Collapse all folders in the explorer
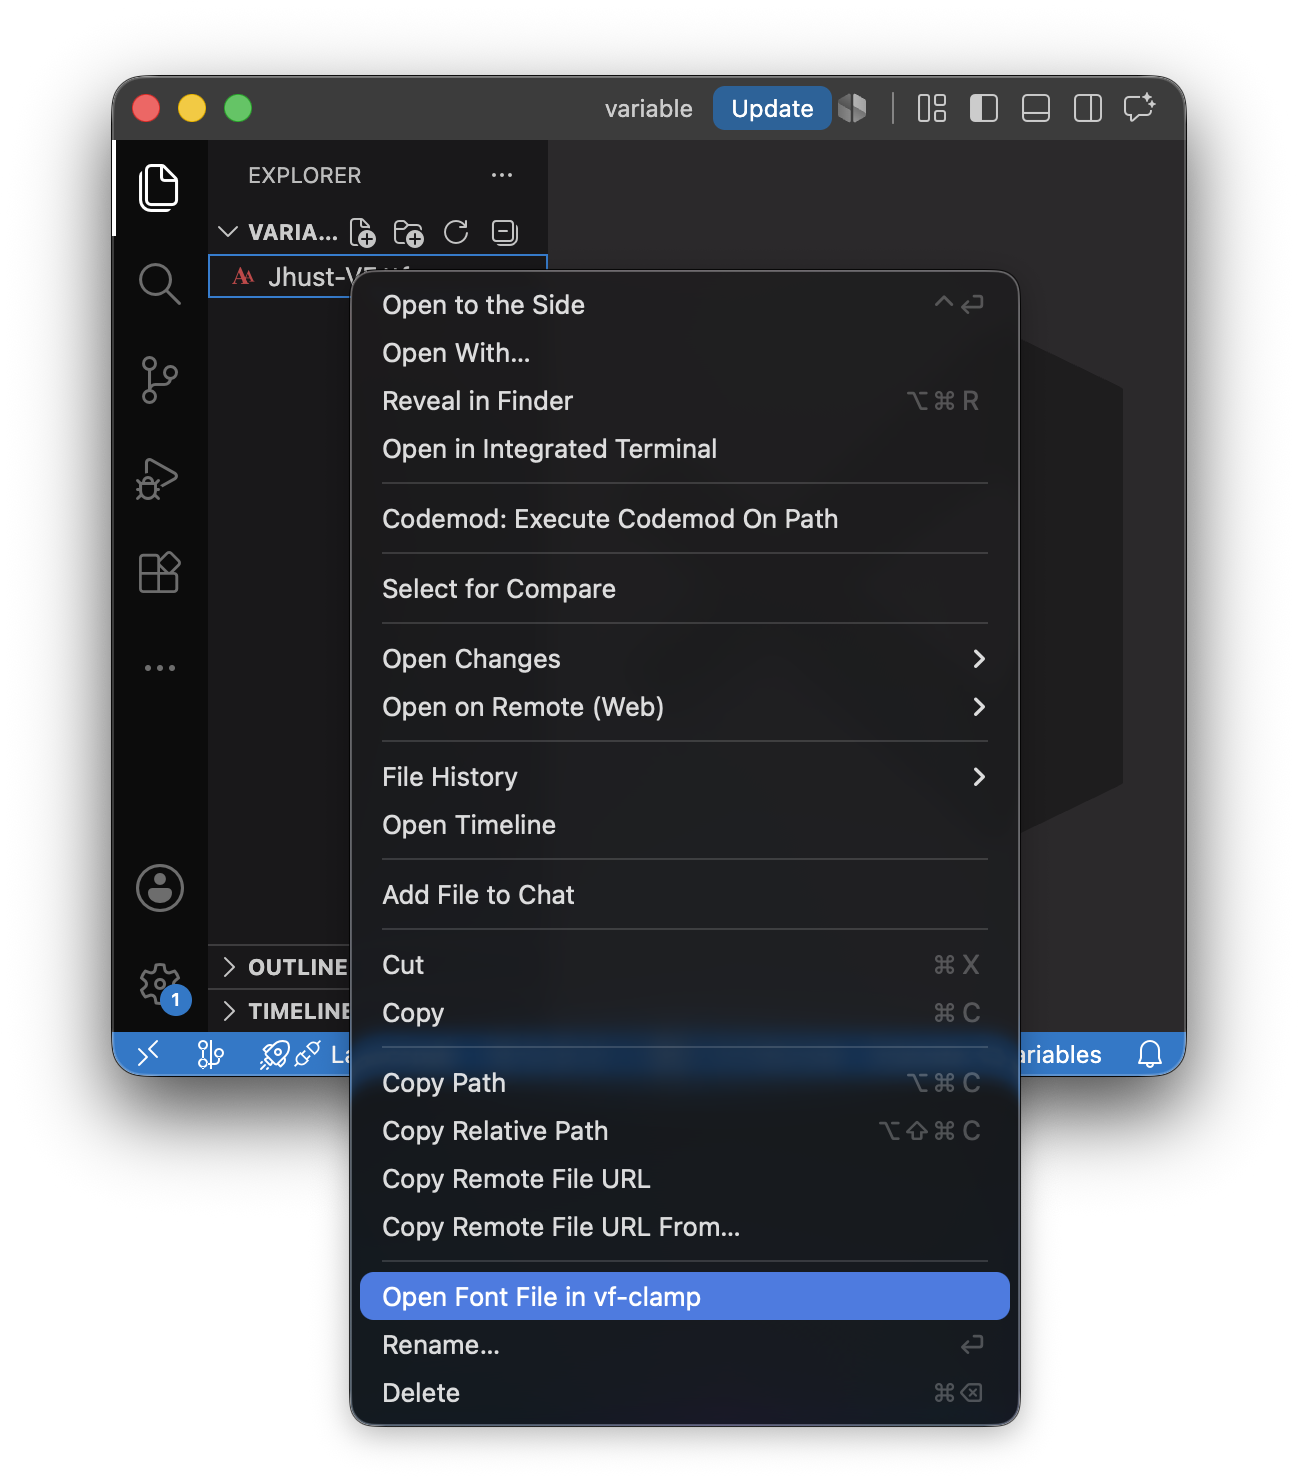 (505, 233)
